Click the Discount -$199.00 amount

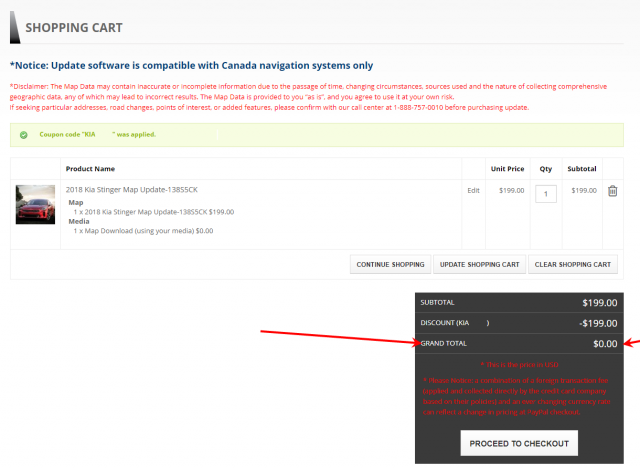click(596, 323)
